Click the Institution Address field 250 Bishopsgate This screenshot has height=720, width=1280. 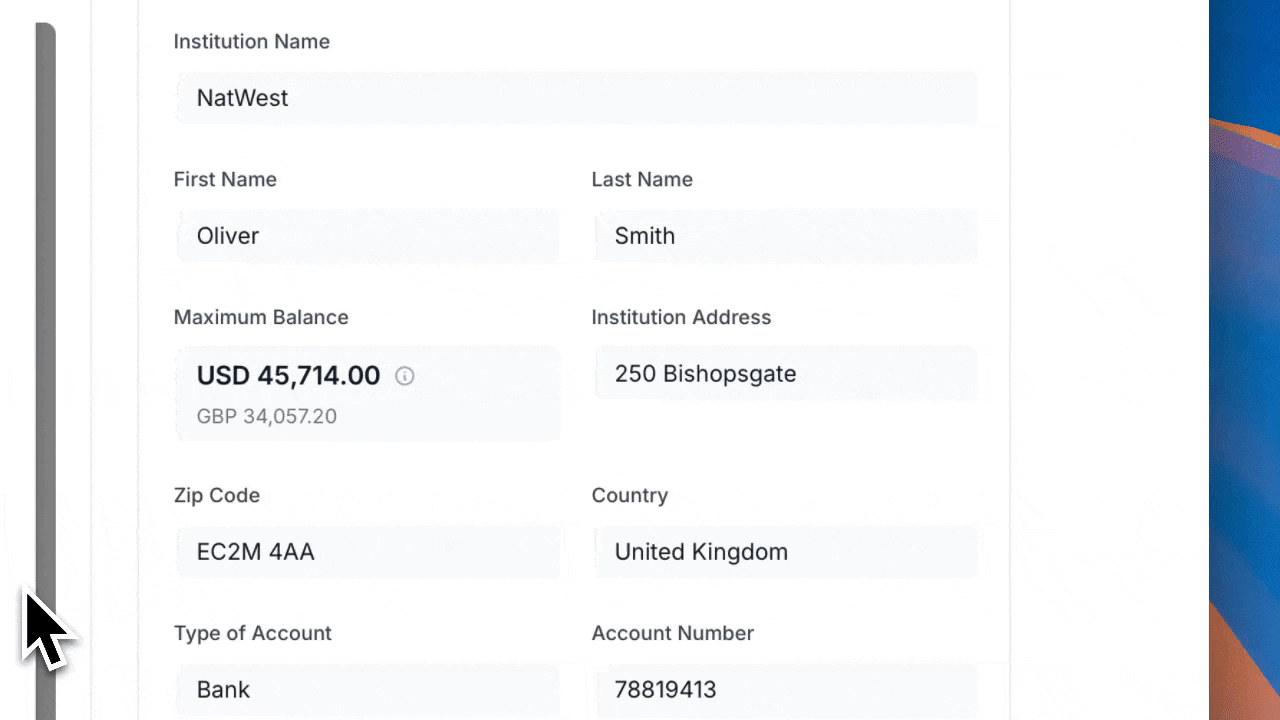click(785, 374)
